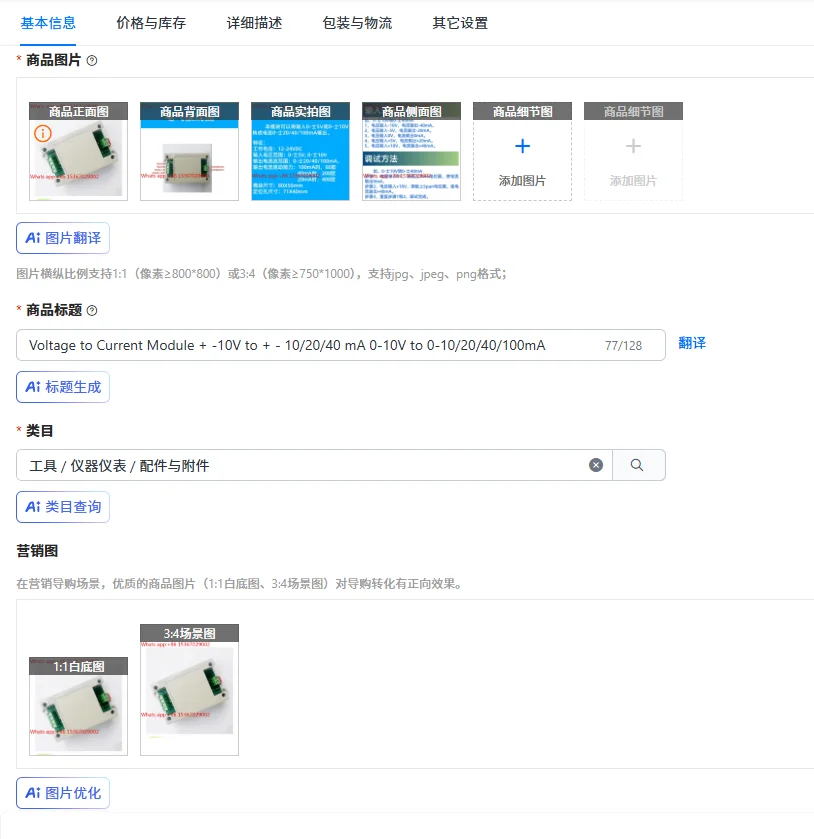Click the AI 标题生成 title generation button
The height and width of the screenshot is (839, 814).
pos(63,388)
